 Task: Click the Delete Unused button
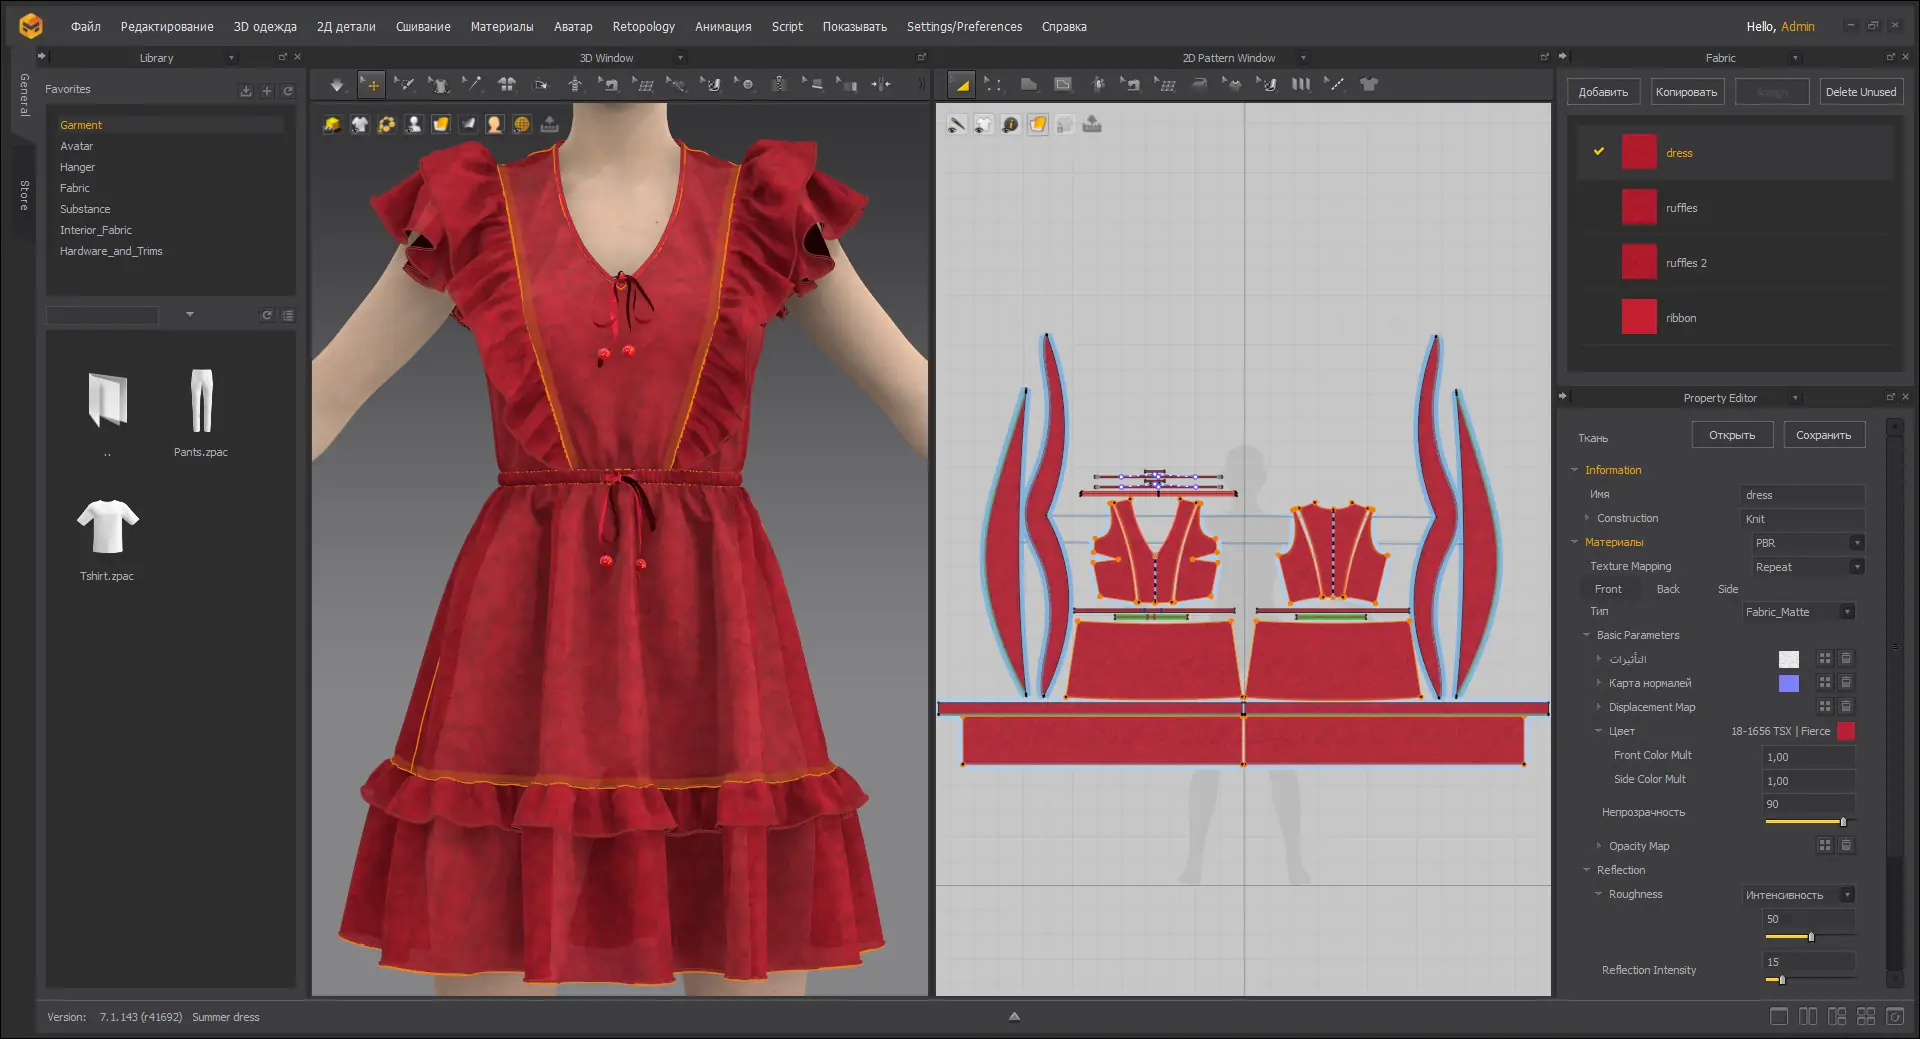tap(1860, 92)
